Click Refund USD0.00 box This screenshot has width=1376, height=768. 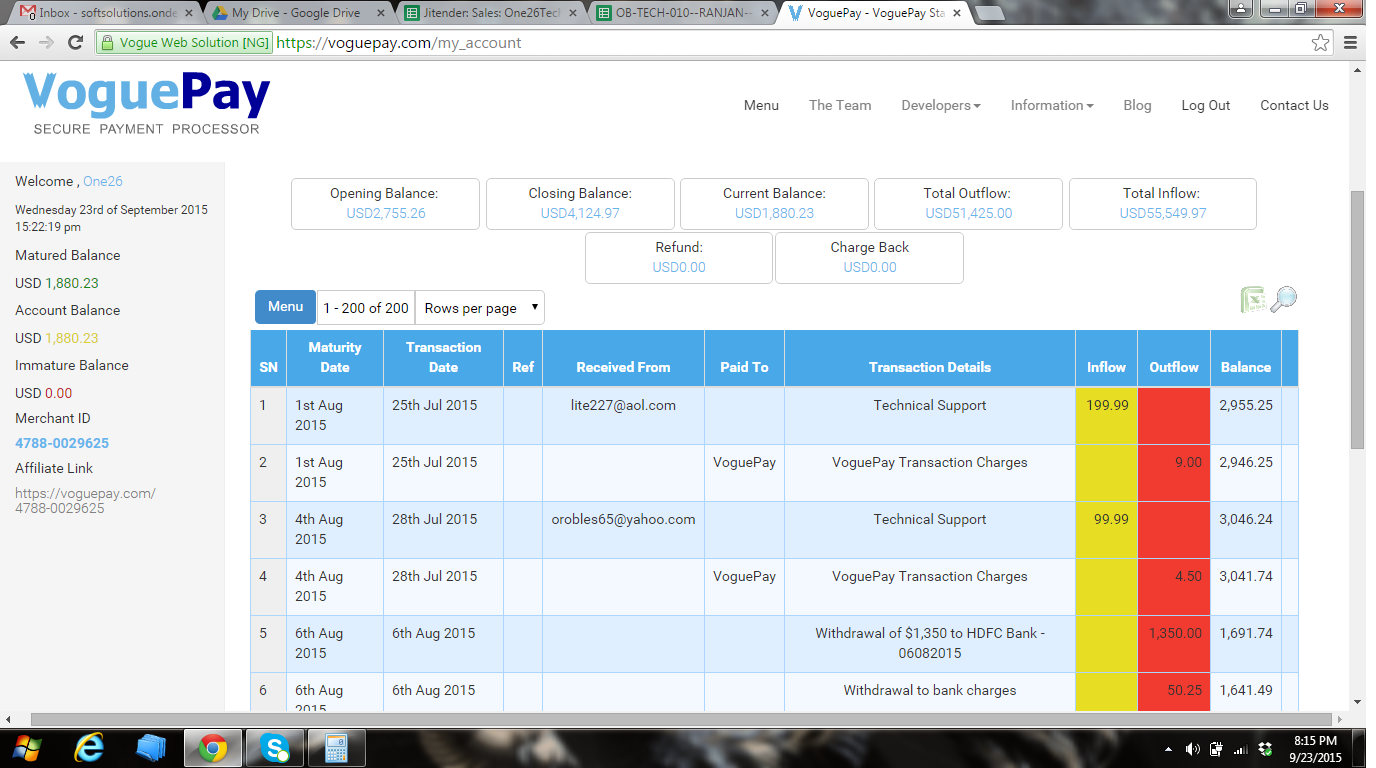679,258
